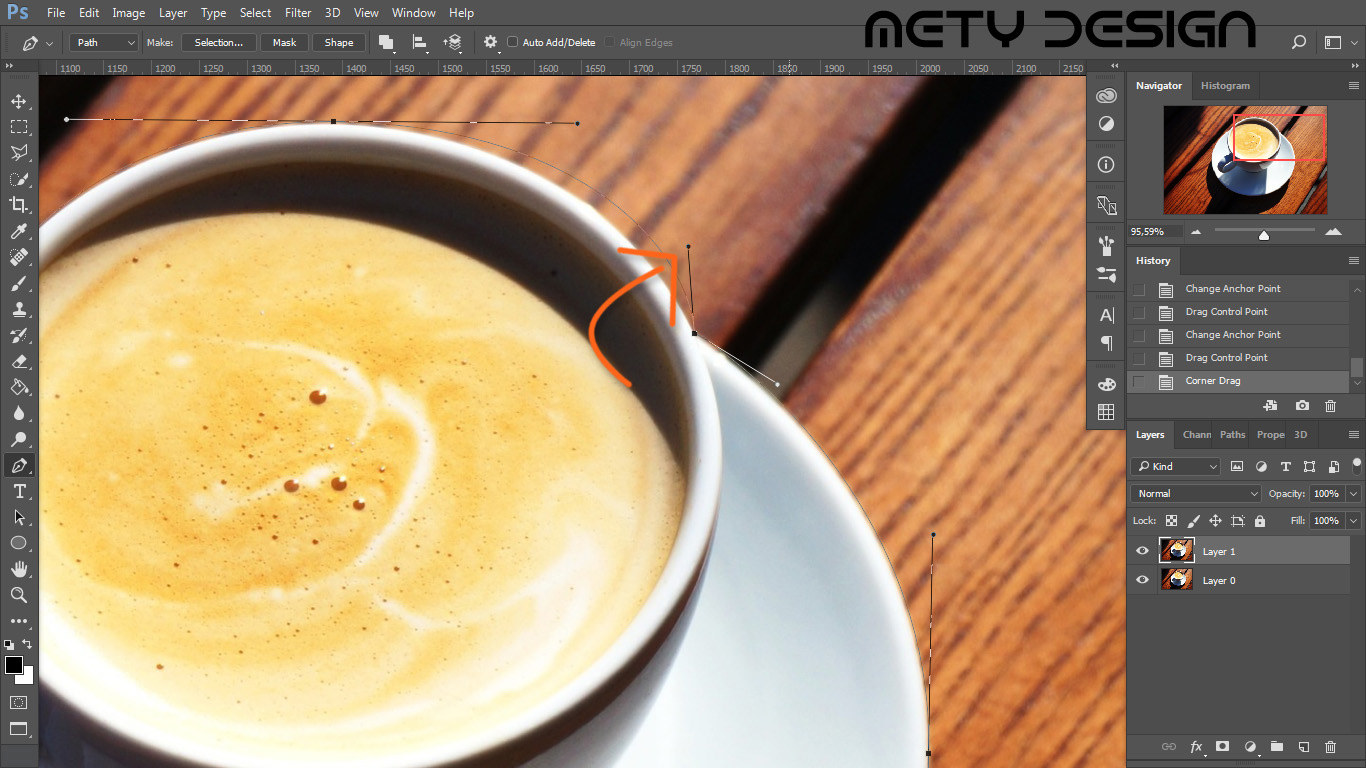
Task: Select the Healing Brush tool
Action: point(18,257)
